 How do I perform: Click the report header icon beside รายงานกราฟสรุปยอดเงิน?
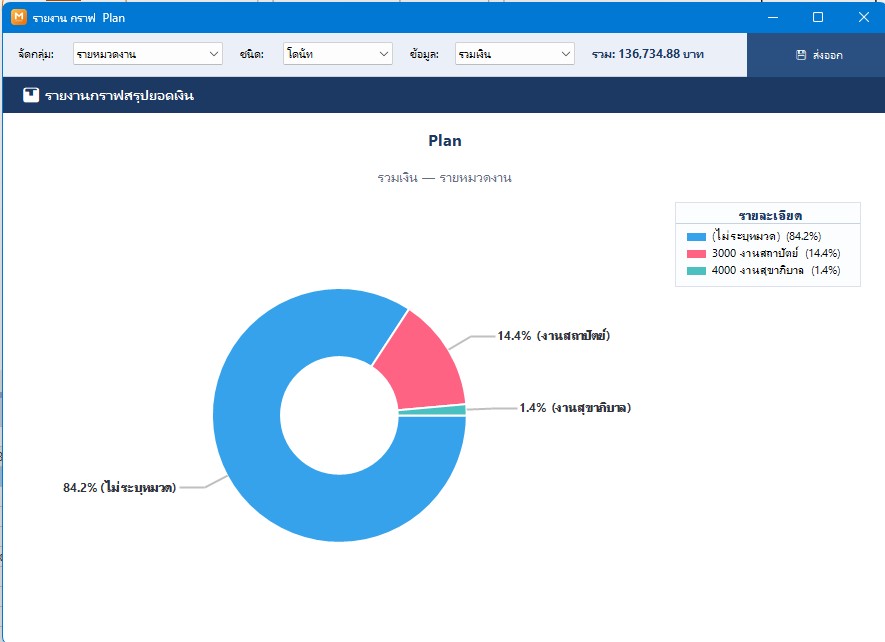pyautogui.click(x=31, y=95)
